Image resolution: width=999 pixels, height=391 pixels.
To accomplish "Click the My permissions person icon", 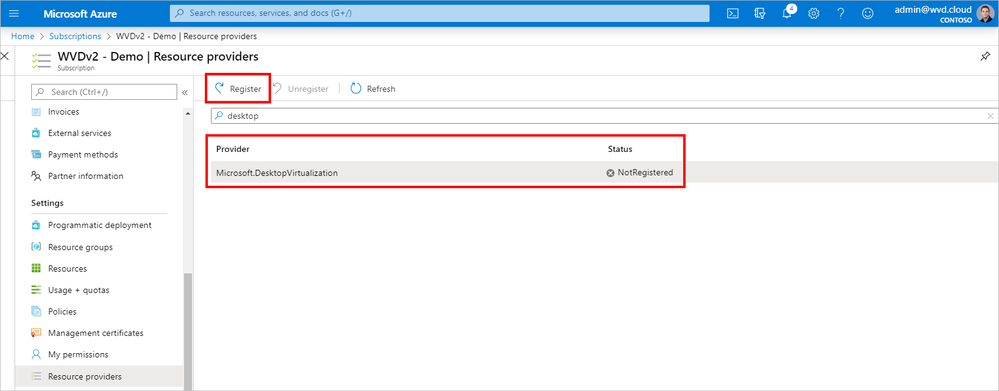I will [x=36, y=354].
